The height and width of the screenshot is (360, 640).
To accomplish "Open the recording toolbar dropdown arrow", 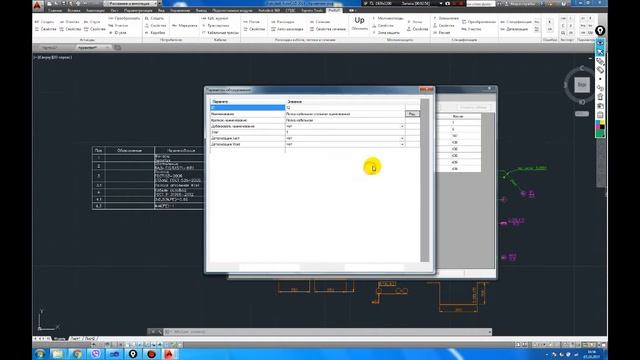I will click(441, 4).
